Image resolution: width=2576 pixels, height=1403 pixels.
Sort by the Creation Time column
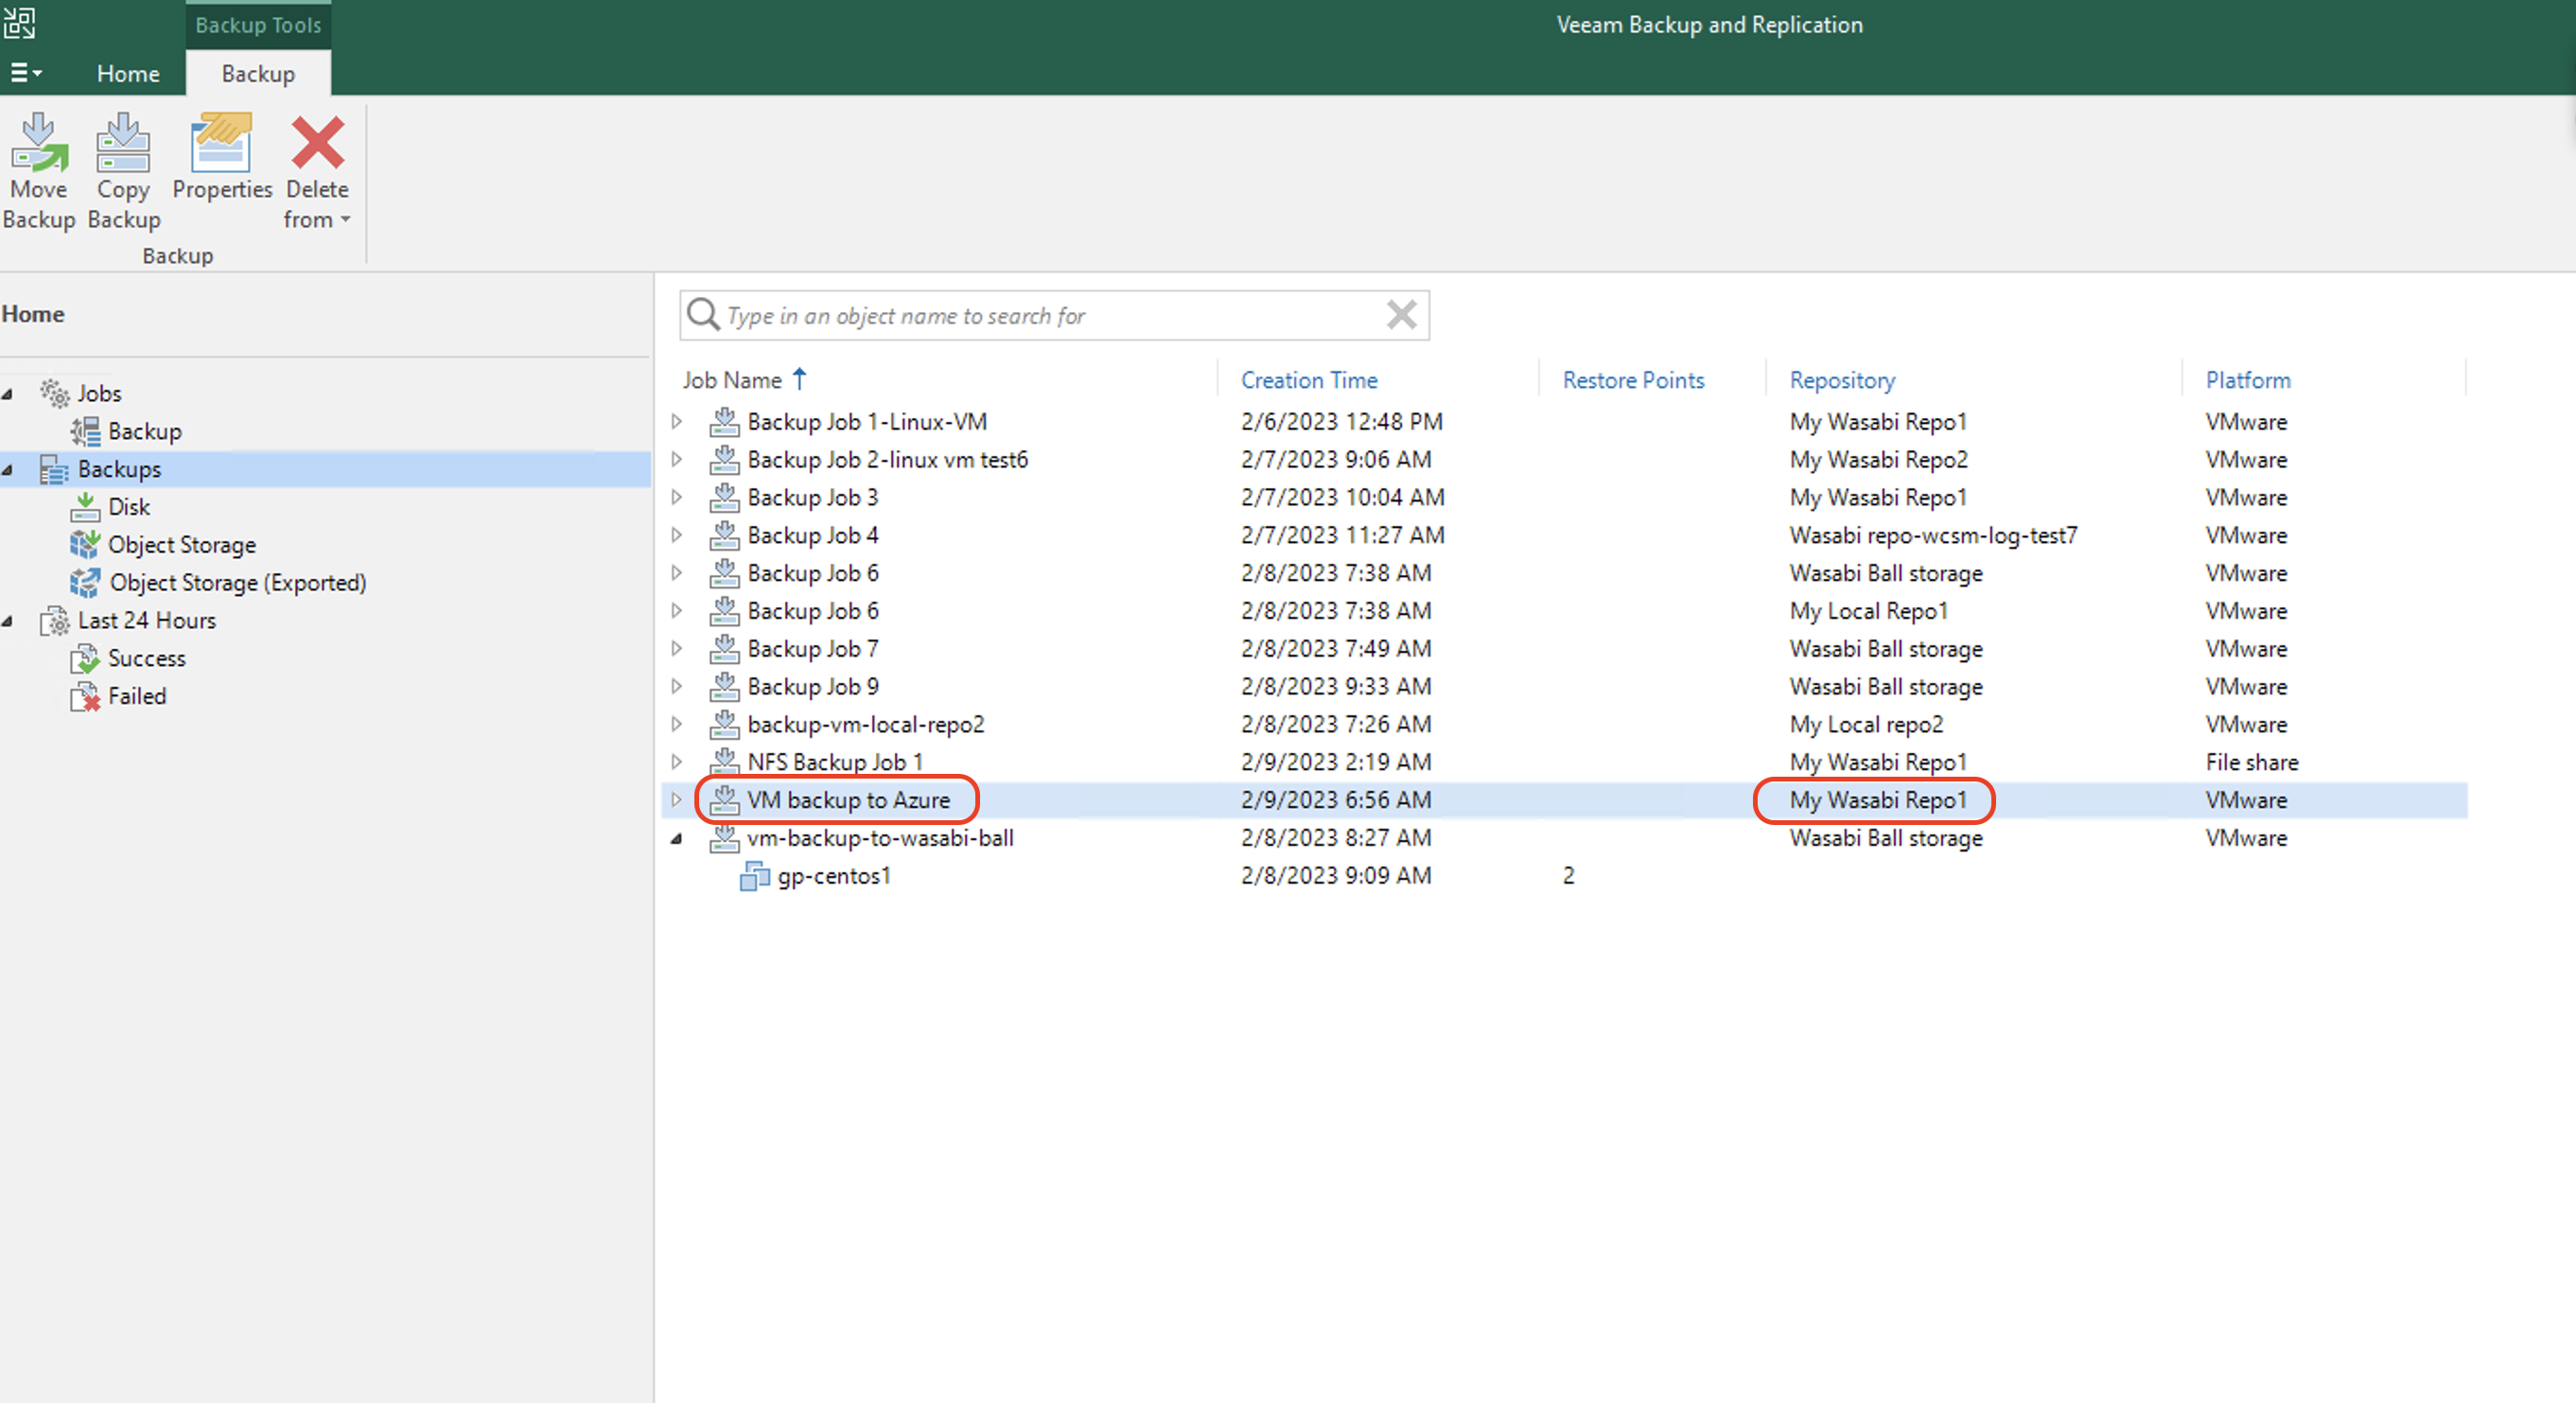[x=1309, y=380]
